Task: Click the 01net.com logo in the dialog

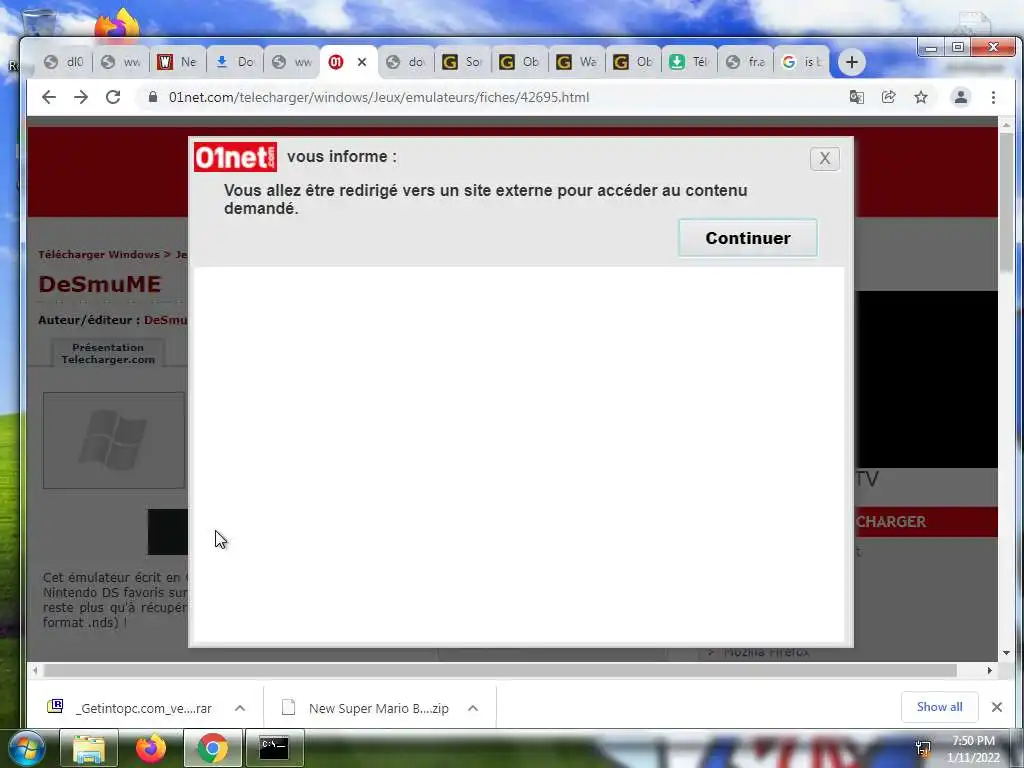Action: 235,157
